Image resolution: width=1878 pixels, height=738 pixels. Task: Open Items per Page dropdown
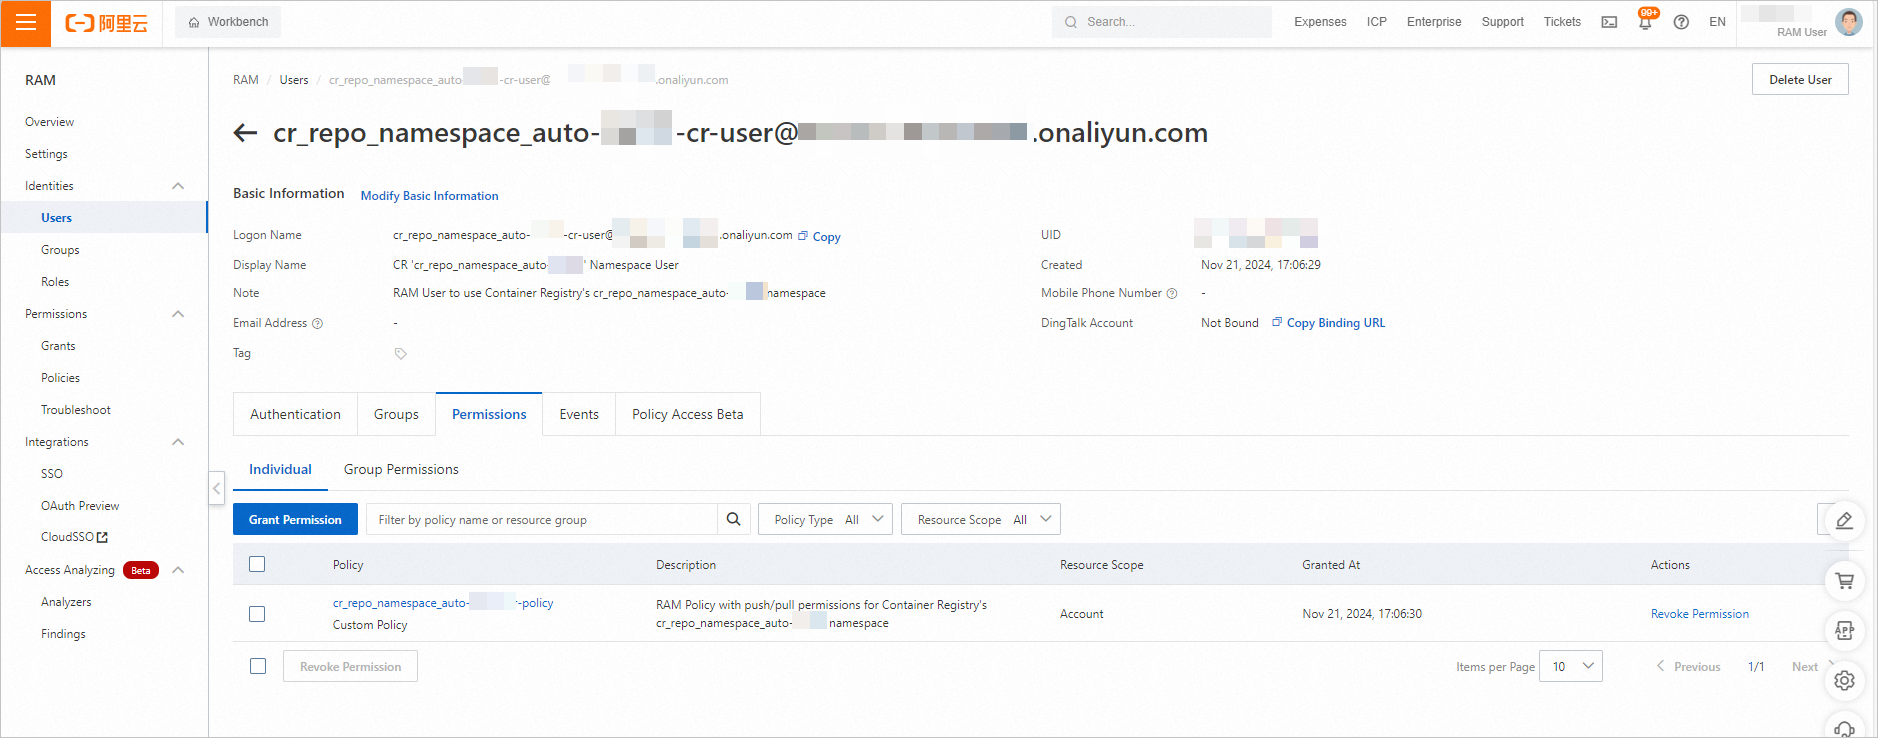point(1571,666)
